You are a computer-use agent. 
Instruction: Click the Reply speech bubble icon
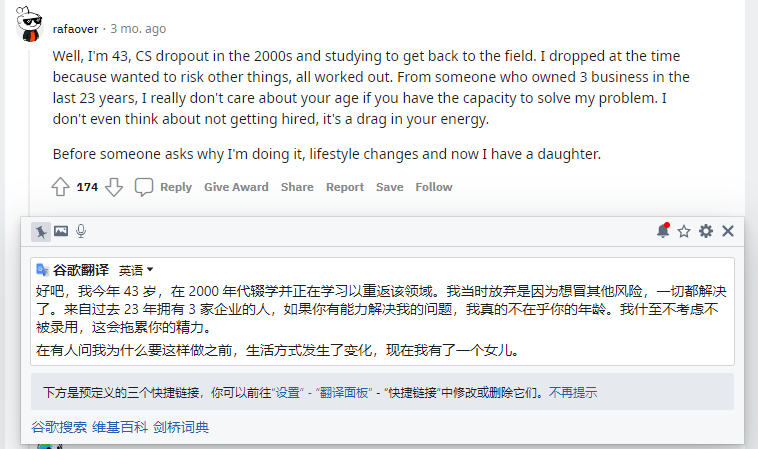click(144, 187)
